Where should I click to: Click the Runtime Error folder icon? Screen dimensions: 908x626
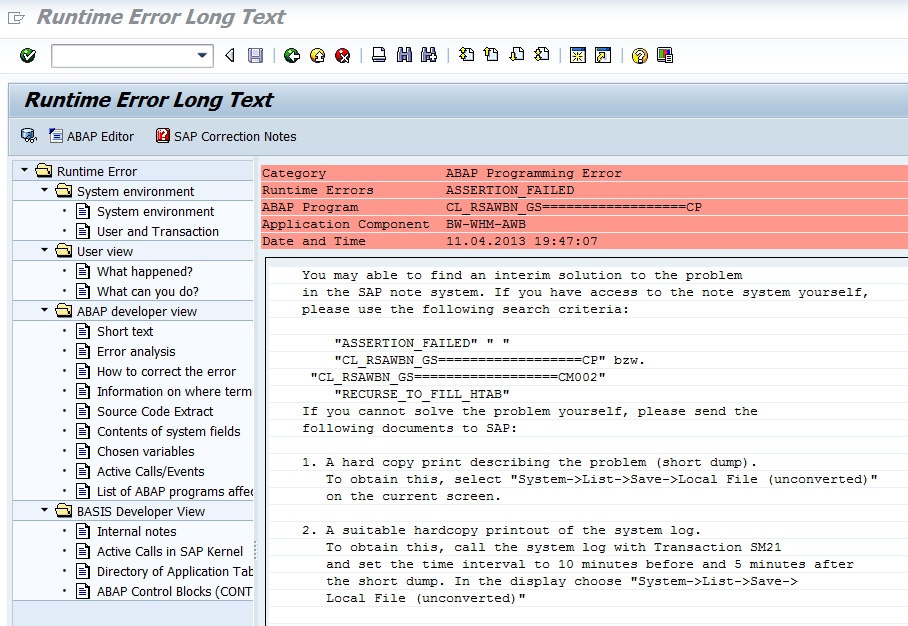tap(43, 171)
